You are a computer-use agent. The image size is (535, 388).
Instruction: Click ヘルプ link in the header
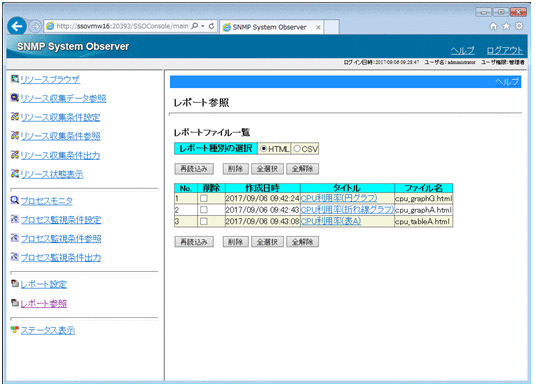[x=462, y=51]
